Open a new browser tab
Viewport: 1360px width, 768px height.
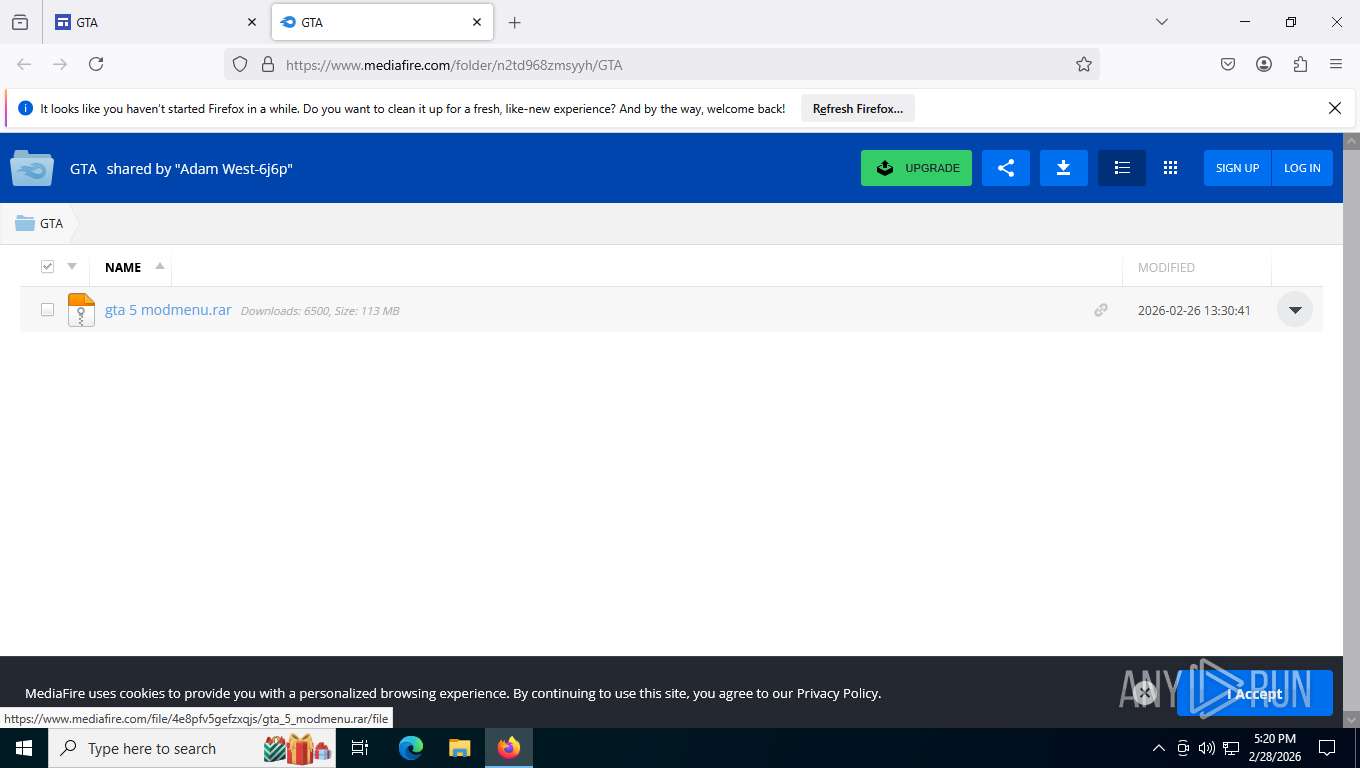tap(514, 22)
